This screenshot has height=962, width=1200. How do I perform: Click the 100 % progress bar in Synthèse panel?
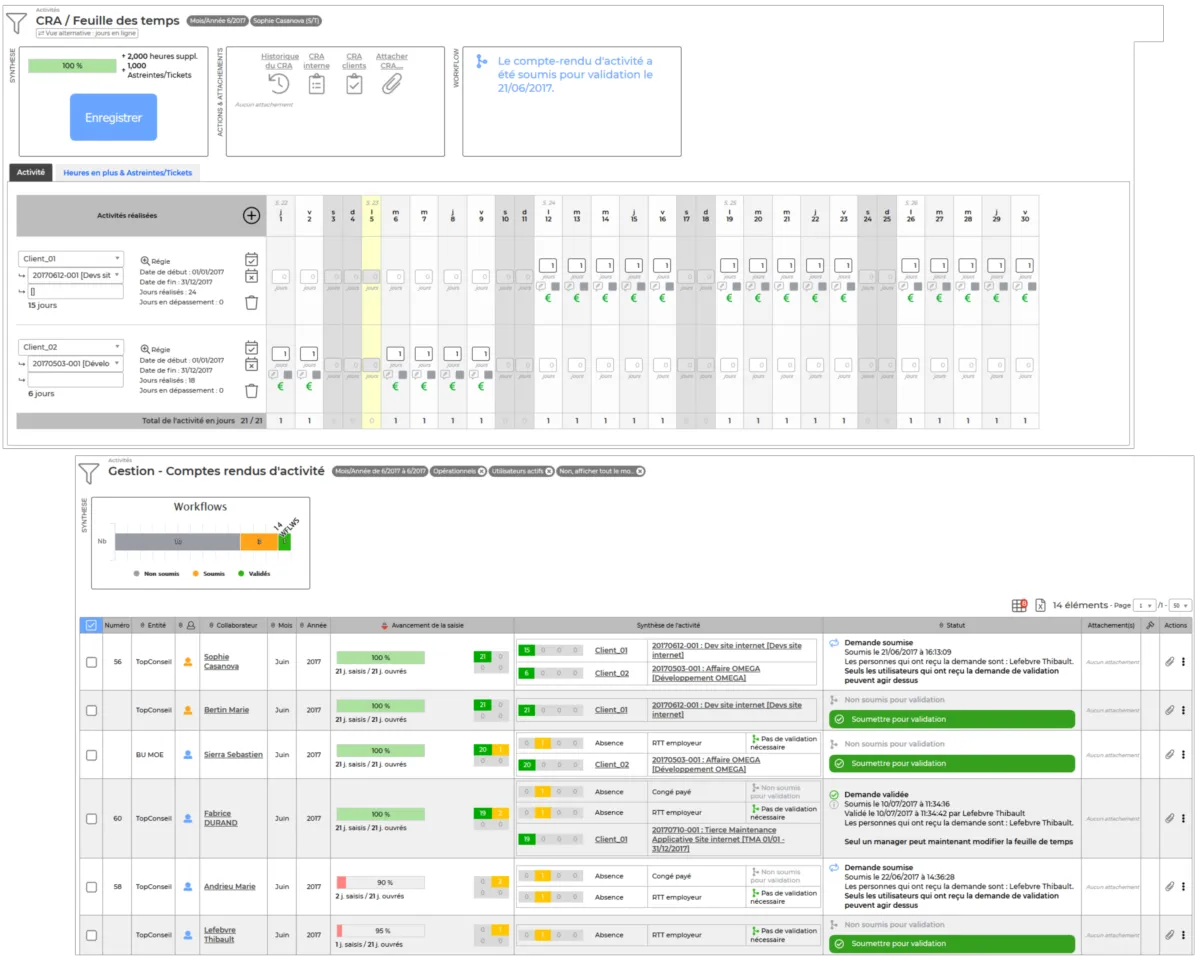(72, 65)
